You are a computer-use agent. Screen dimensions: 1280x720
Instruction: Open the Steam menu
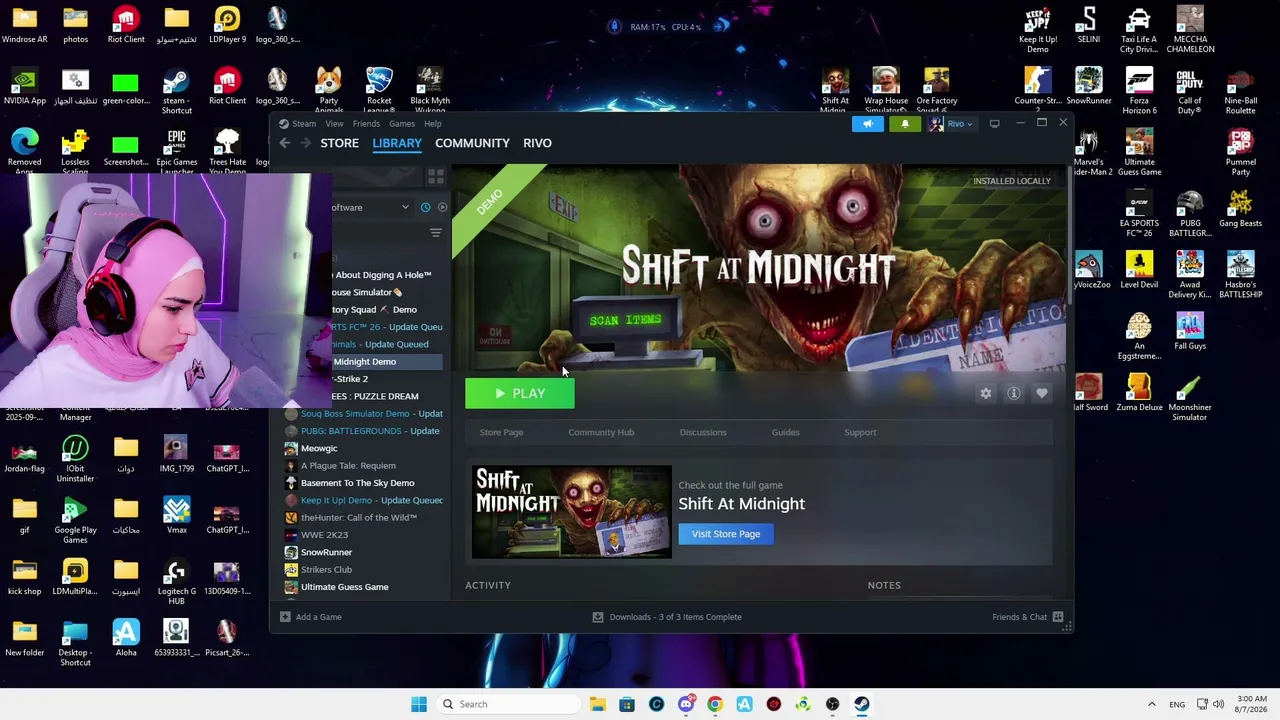coord(304,124)
